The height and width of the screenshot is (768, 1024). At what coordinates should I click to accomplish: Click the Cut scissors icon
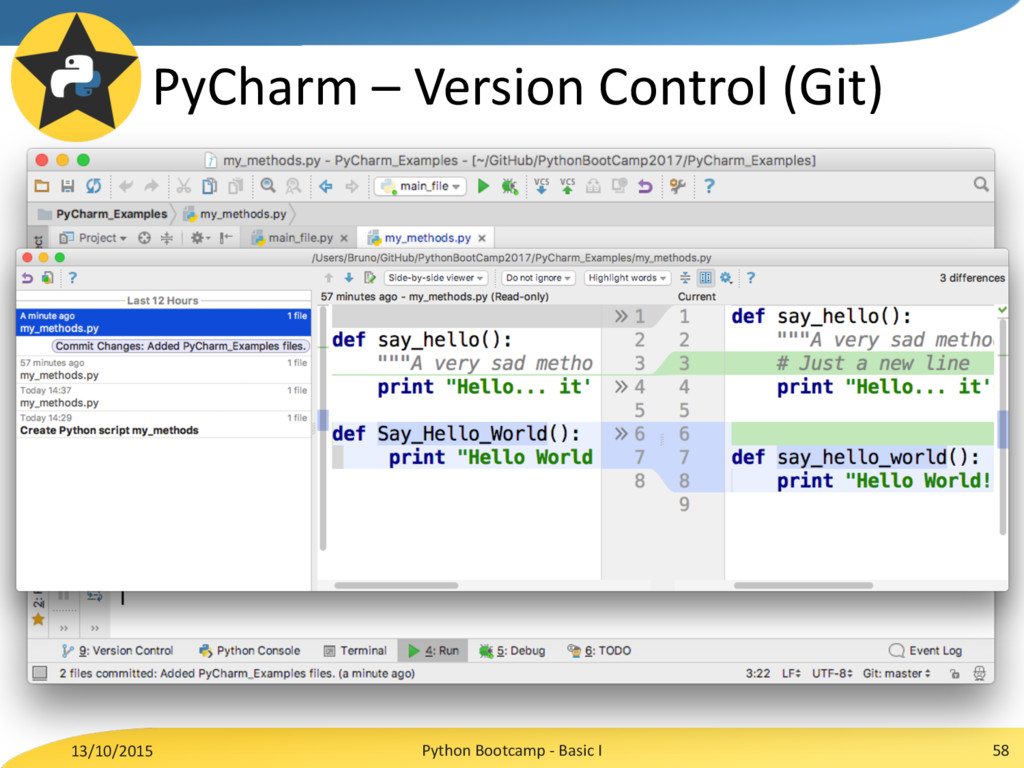tap(184, 186)
